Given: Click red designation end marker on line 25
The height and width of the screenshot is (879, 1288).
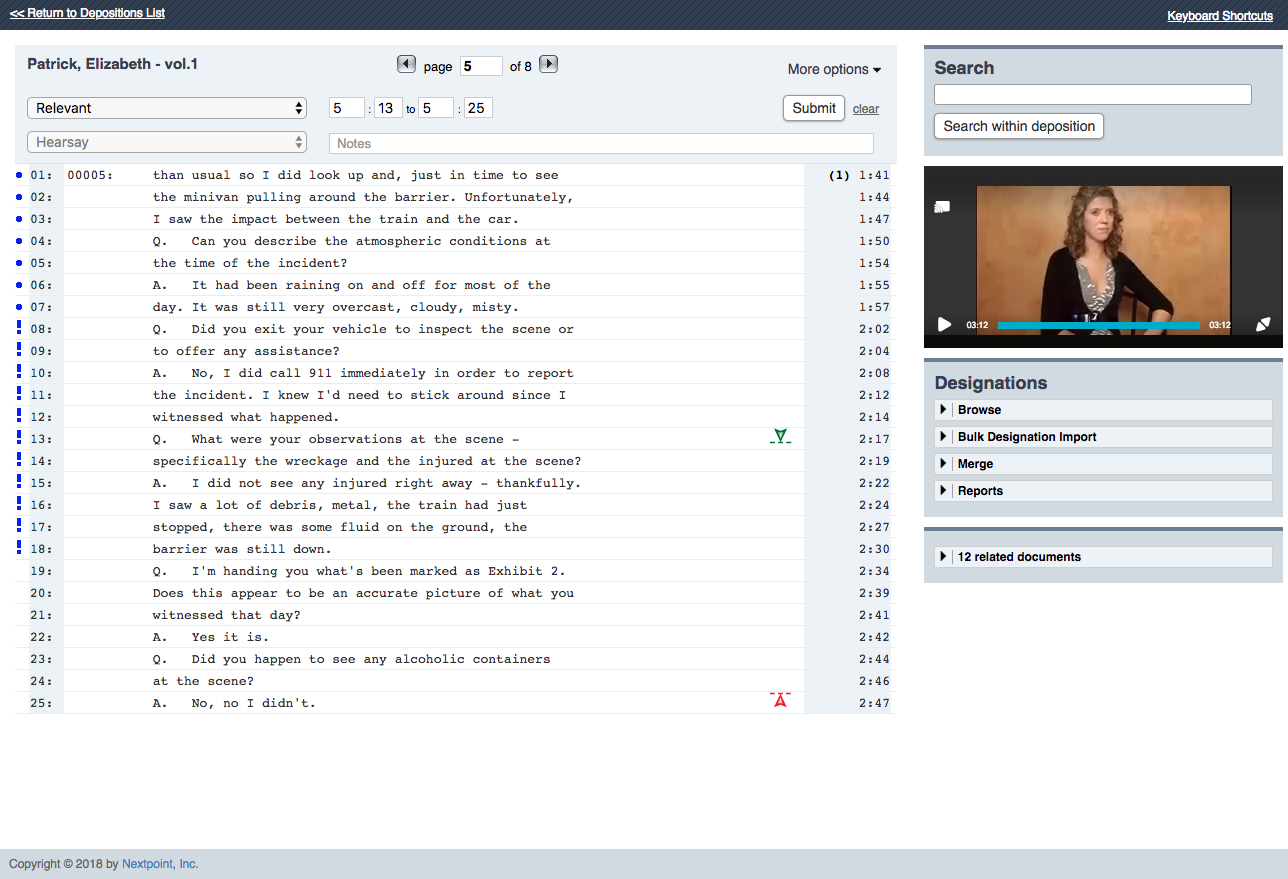Looking at the screenshot, I should coord(780,699).
